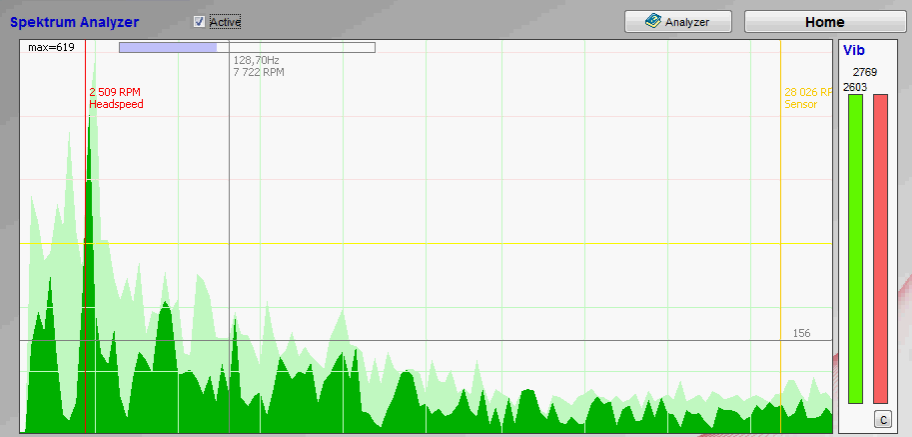Click the Vib panel heading
This screenshot has width=912, height=437.
click(854, 49)
